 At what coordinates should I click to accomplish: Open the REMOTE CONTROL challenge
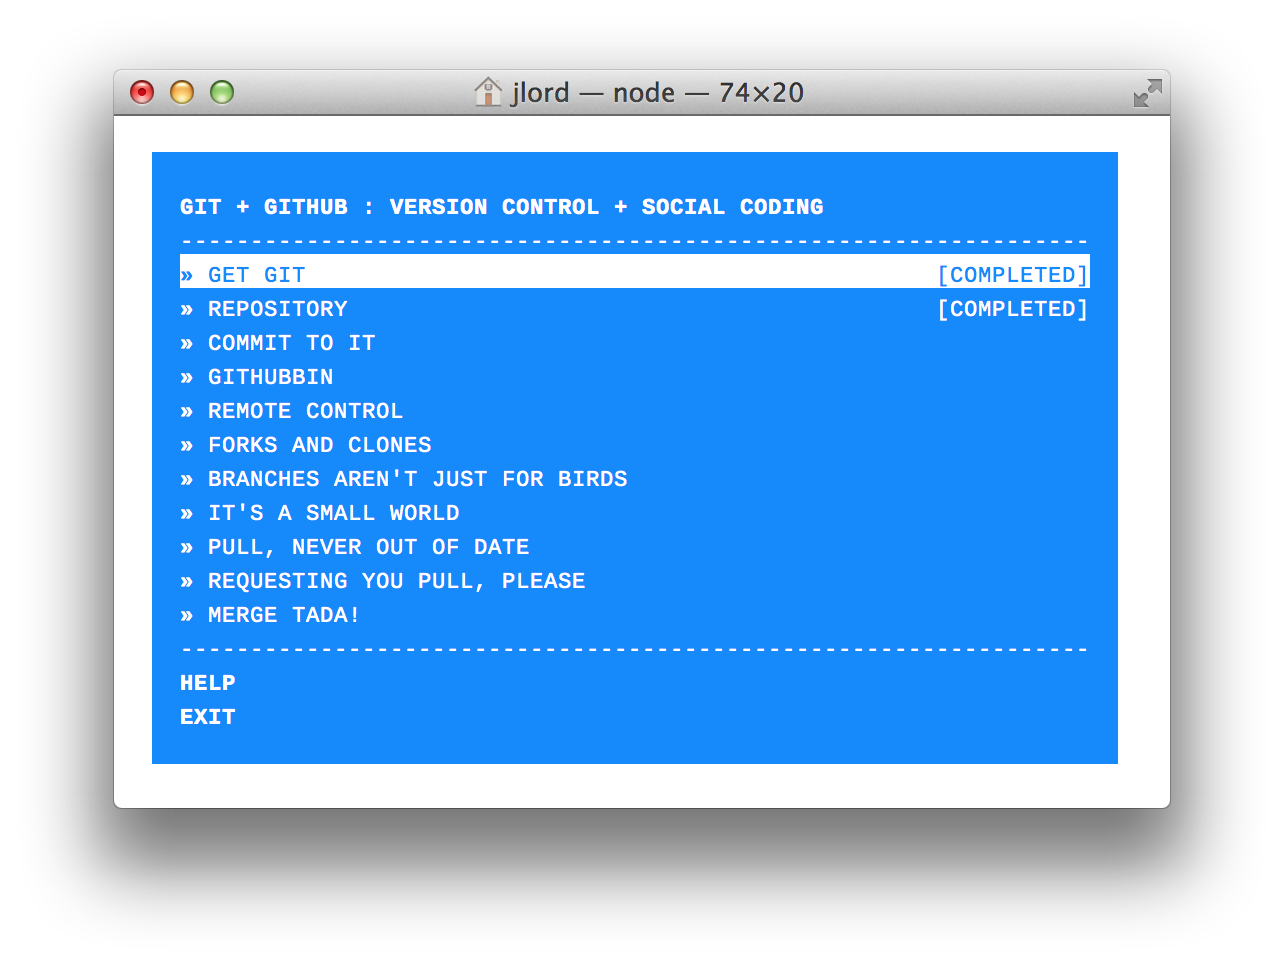pos(305,411)
